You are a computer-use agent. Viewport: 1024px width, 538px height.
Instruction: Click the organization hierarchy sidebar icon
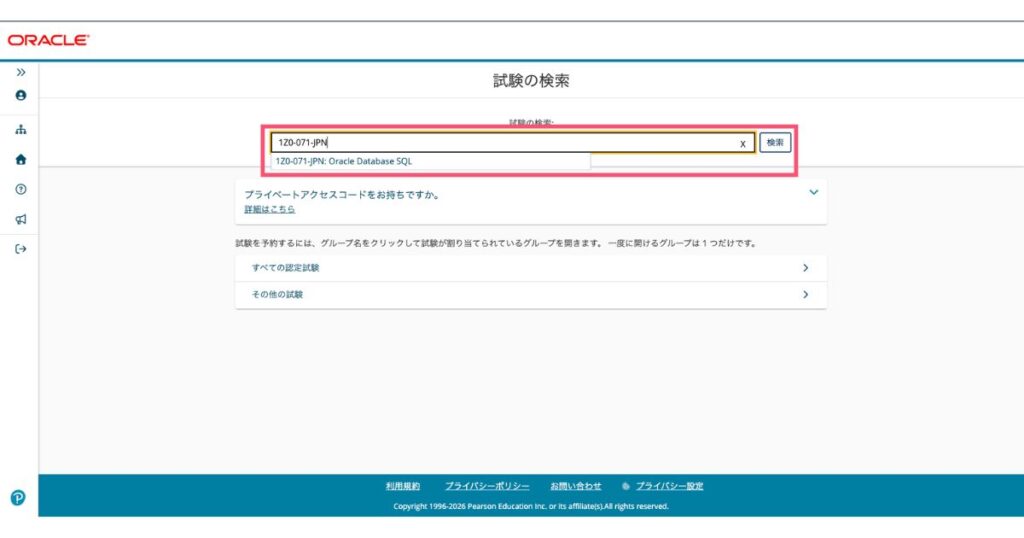tap(21, 129)
